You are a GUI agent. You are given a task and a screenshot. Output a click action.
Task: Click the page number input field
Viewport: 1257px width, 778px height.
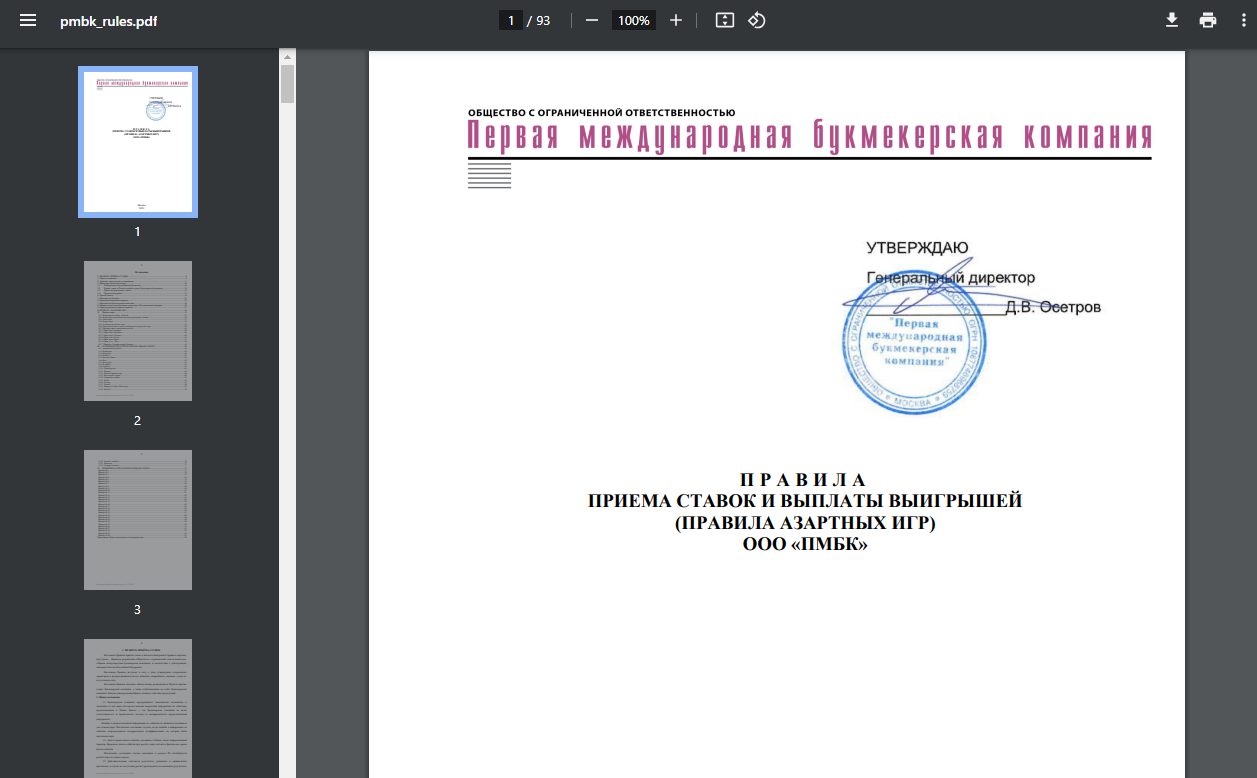[511, 20]
